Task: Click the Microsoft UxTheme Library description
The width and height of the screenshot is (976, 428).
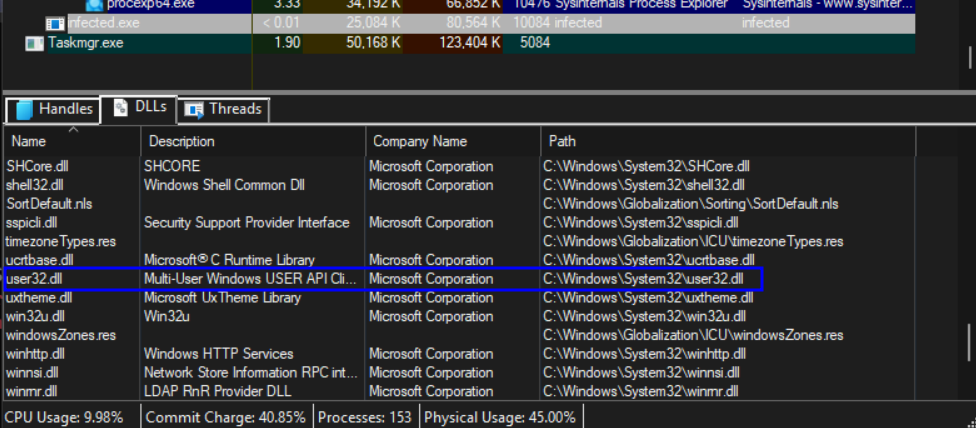Action: click(x=222, y=298)
